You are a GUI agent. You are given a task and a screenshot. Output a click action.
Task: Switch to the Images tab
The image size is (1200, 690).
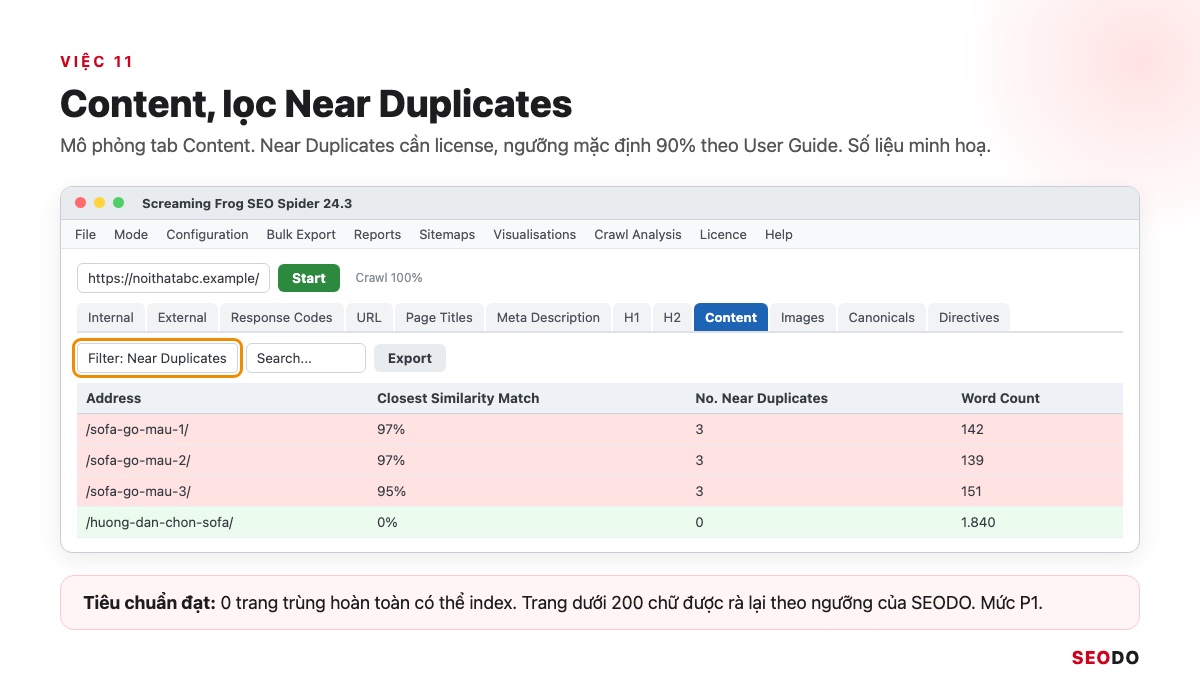tap(803, 317)
